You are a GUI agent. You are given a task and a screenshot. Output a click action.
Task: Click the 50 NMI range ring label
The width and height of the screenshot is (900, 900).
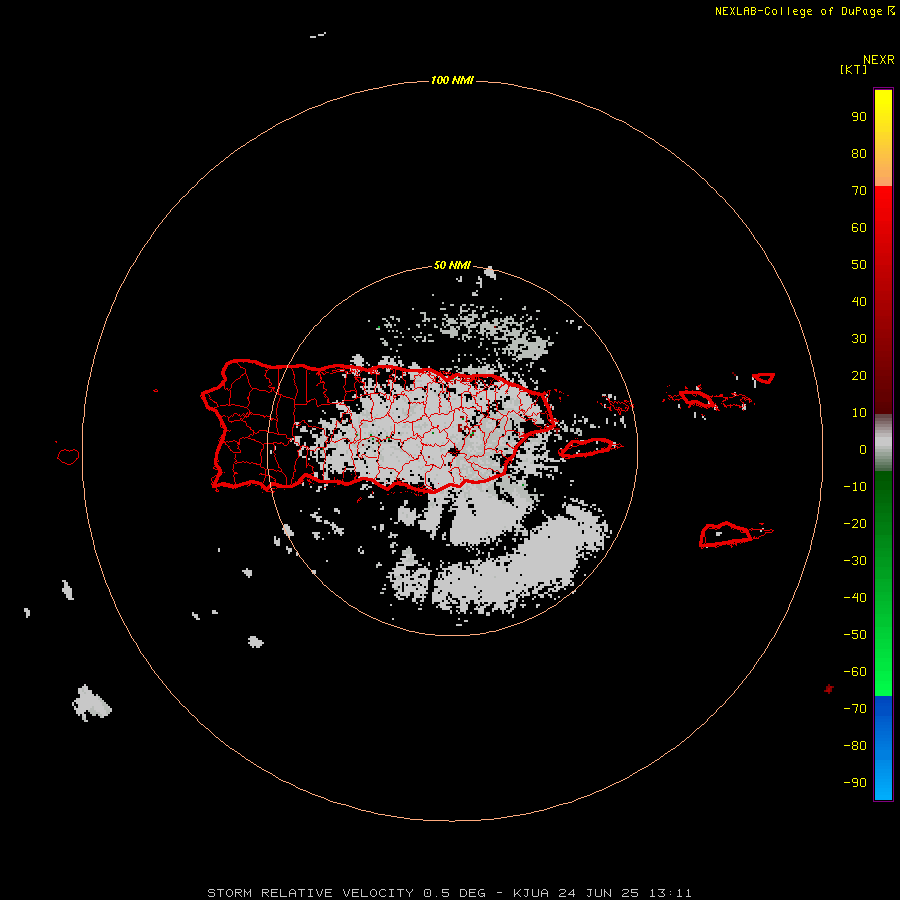click(452, 265)
